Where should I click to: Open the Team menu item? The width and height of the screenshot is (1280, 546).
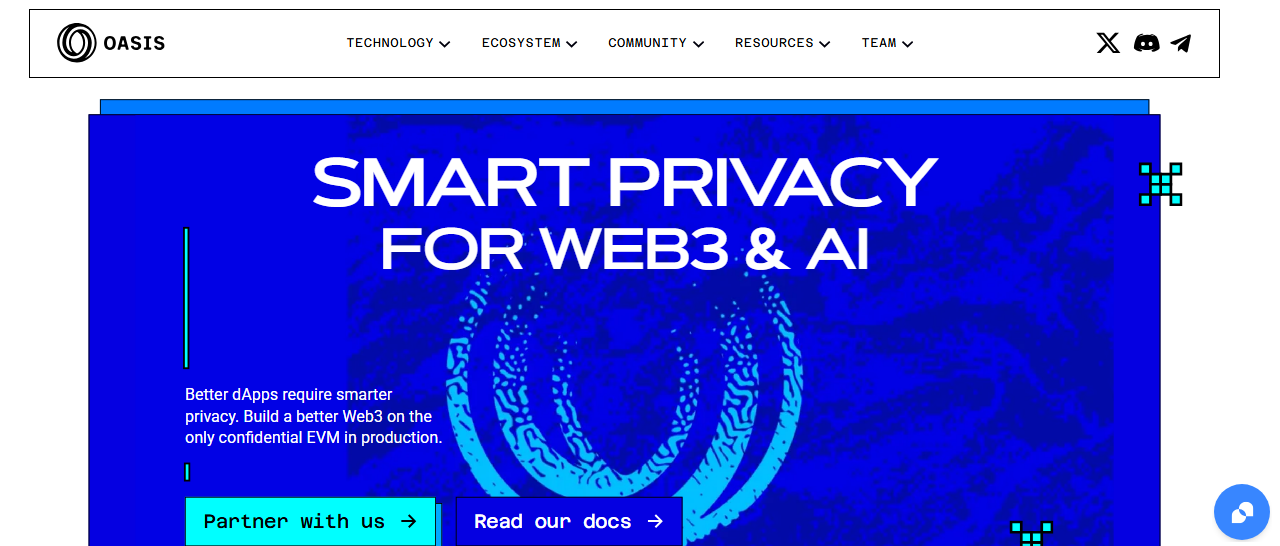tap(879, 43)
